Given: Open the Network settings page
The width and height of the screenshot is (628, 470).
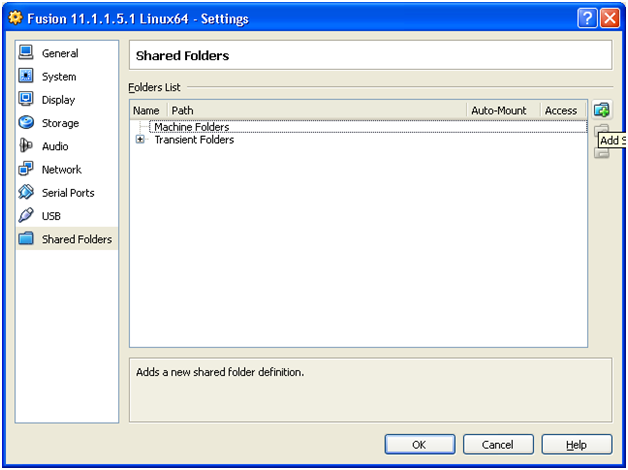Looking at the screenshot, I should click(67, 169).
